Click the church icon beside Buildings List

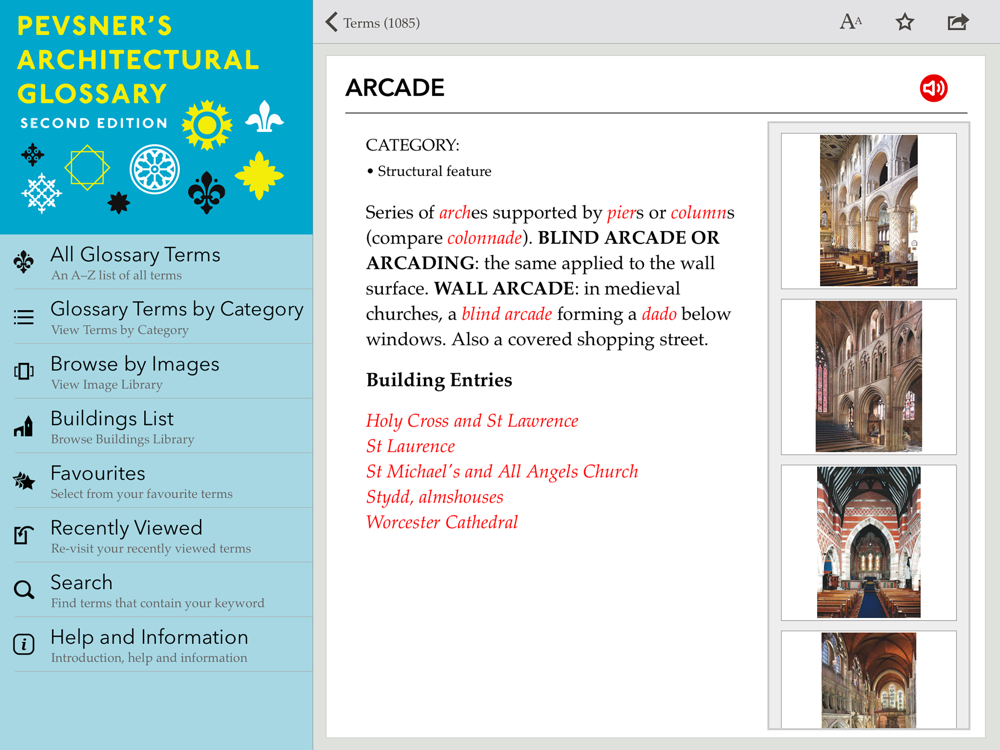tap(24, 426)
